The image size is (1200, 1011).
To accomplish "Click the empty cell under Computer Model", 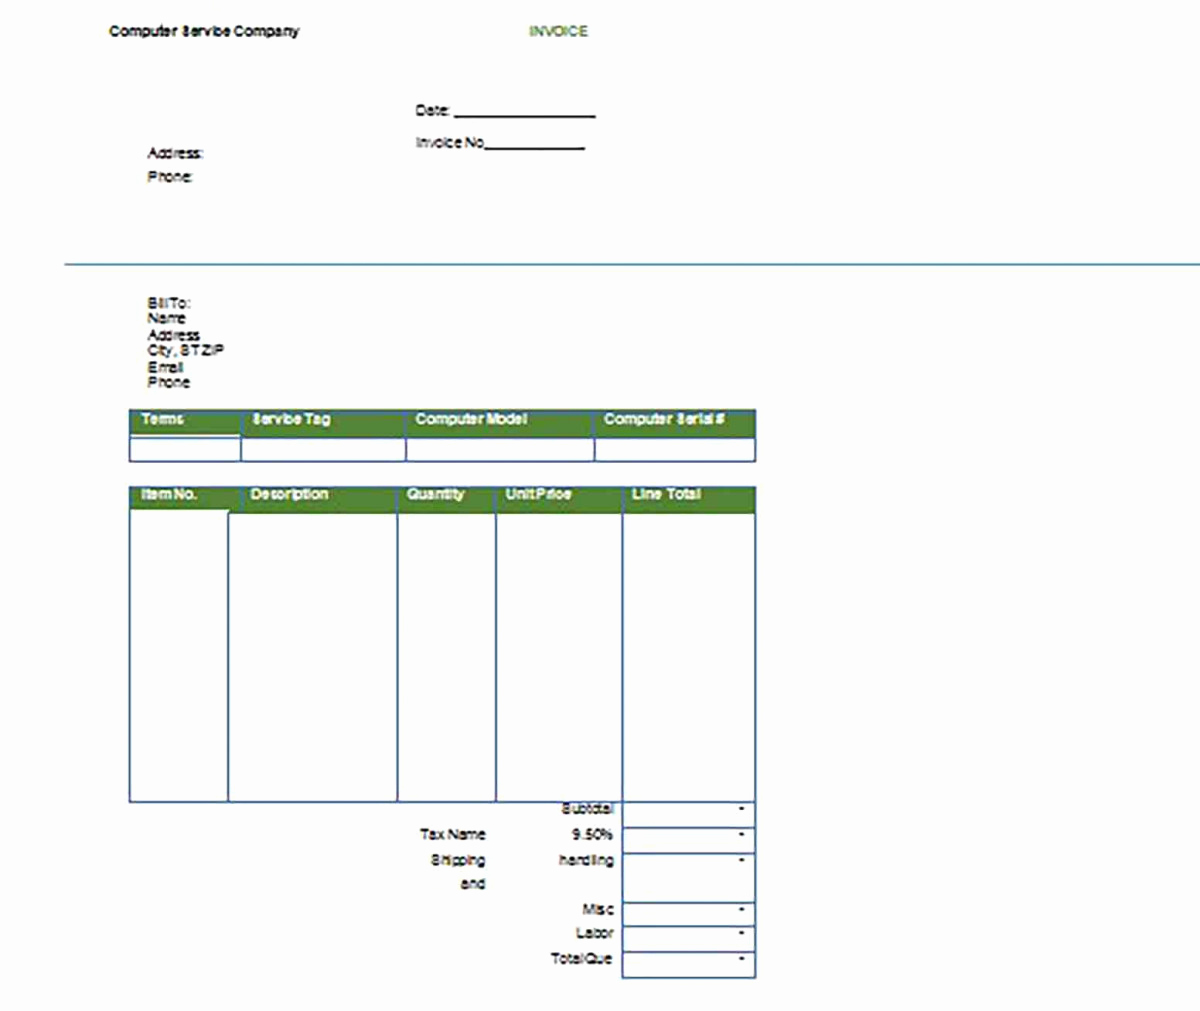I will tap(500, 449).
